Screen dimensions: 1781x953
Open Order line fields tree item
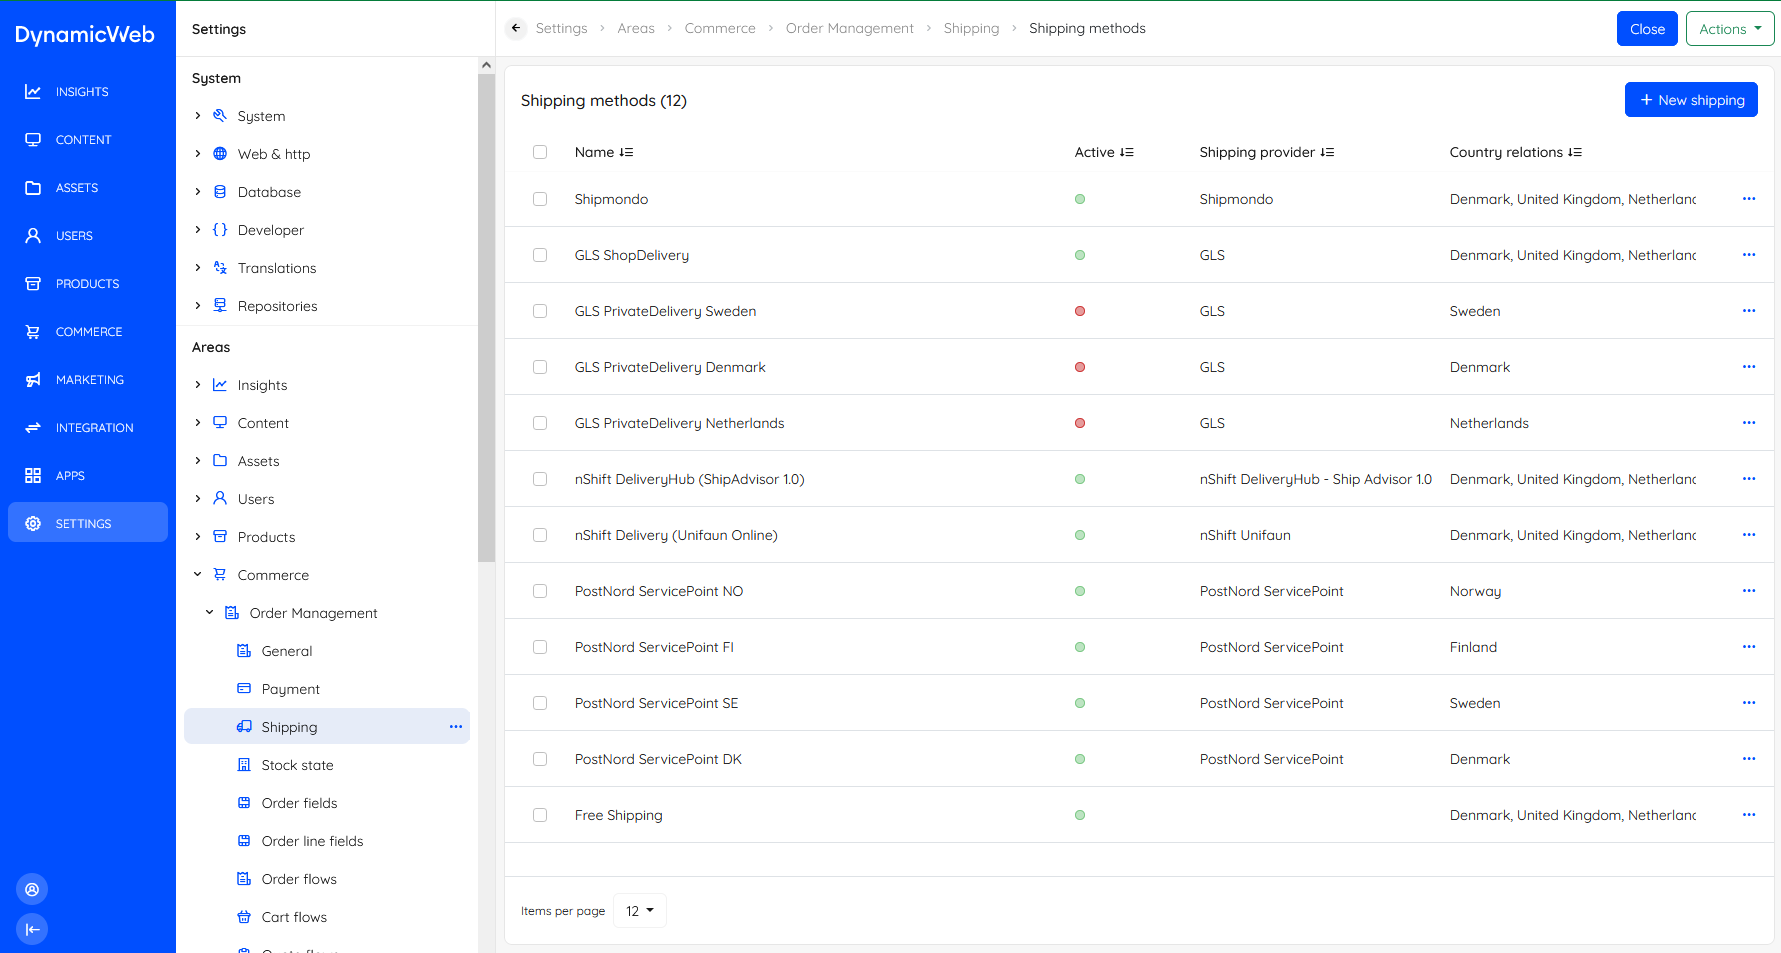click(313, 841)
